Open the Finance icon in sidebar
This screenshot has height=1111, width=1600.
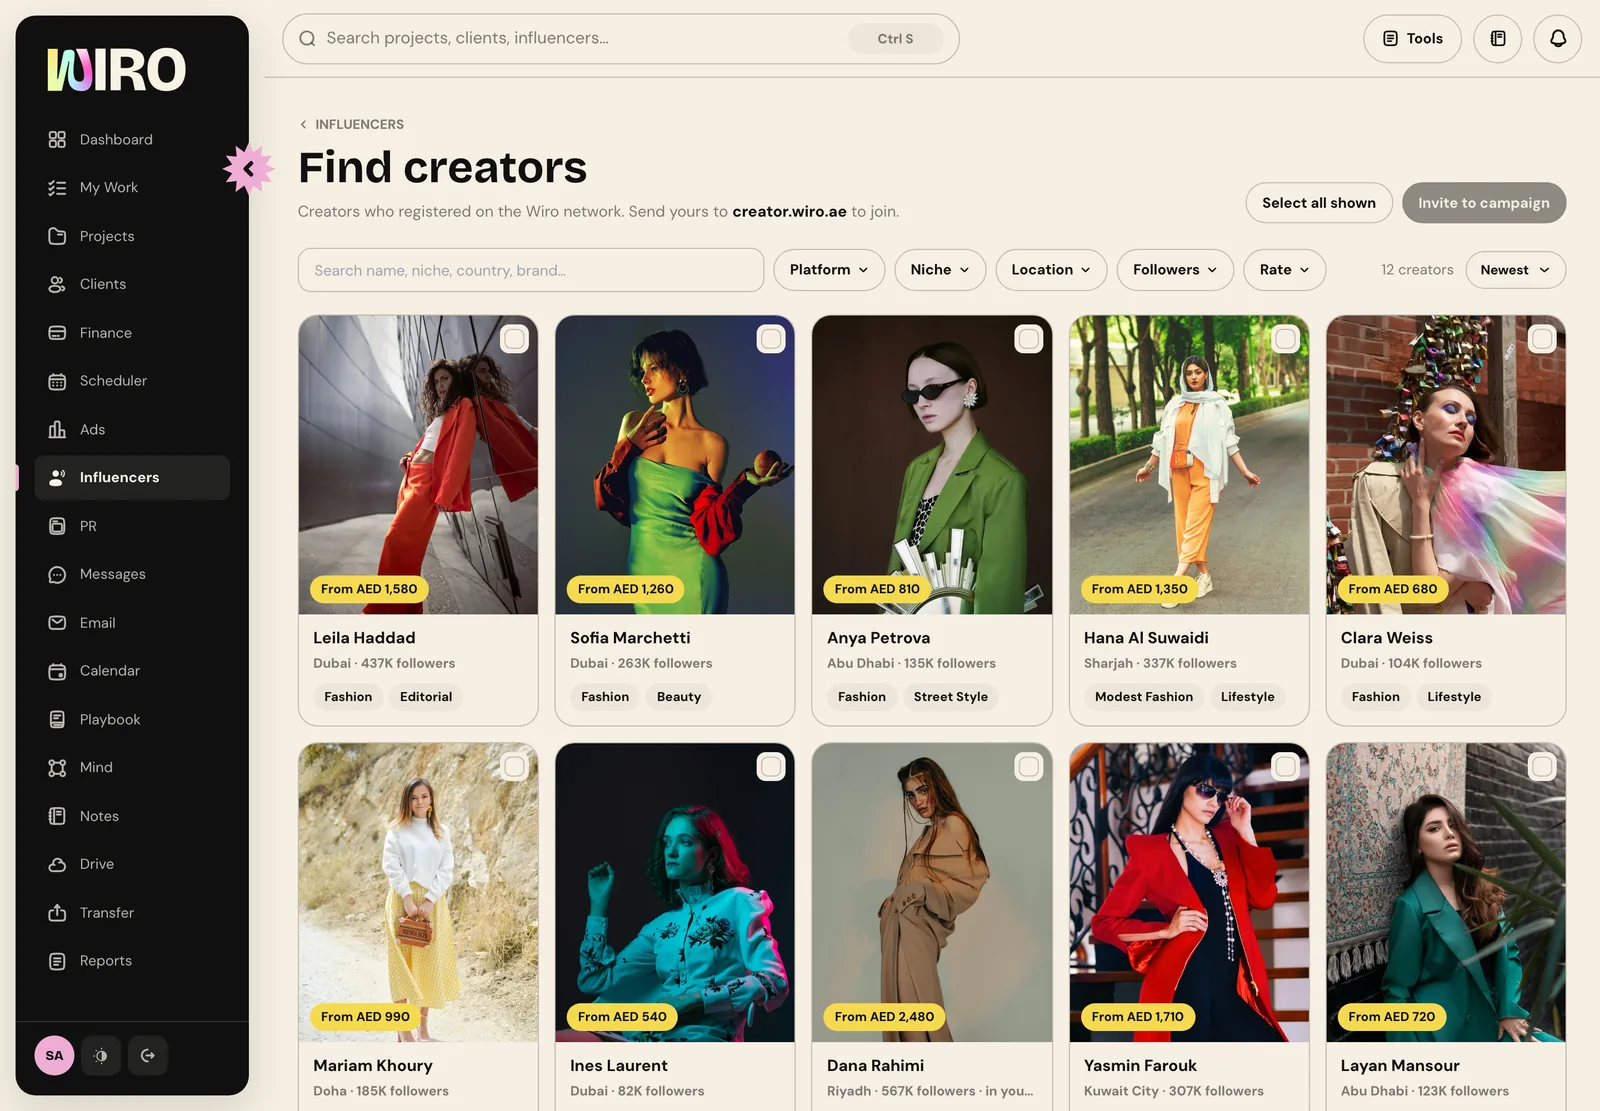coord(57,333)
